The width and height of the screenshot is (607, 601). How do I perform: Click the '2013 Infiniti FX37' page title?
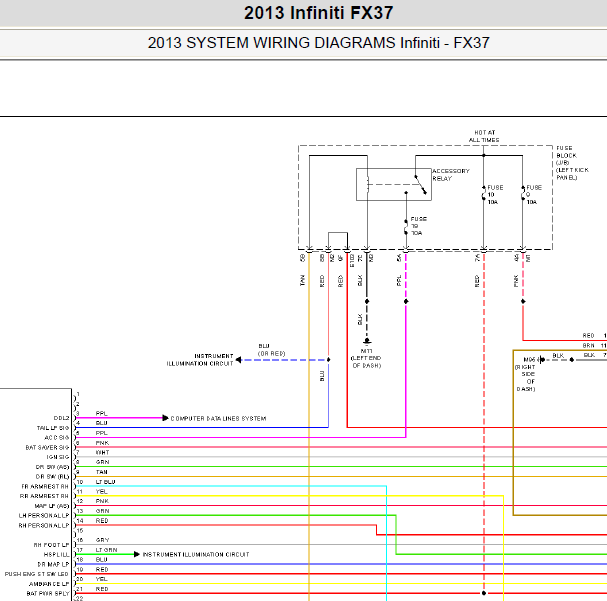click(x=318, y=13)
